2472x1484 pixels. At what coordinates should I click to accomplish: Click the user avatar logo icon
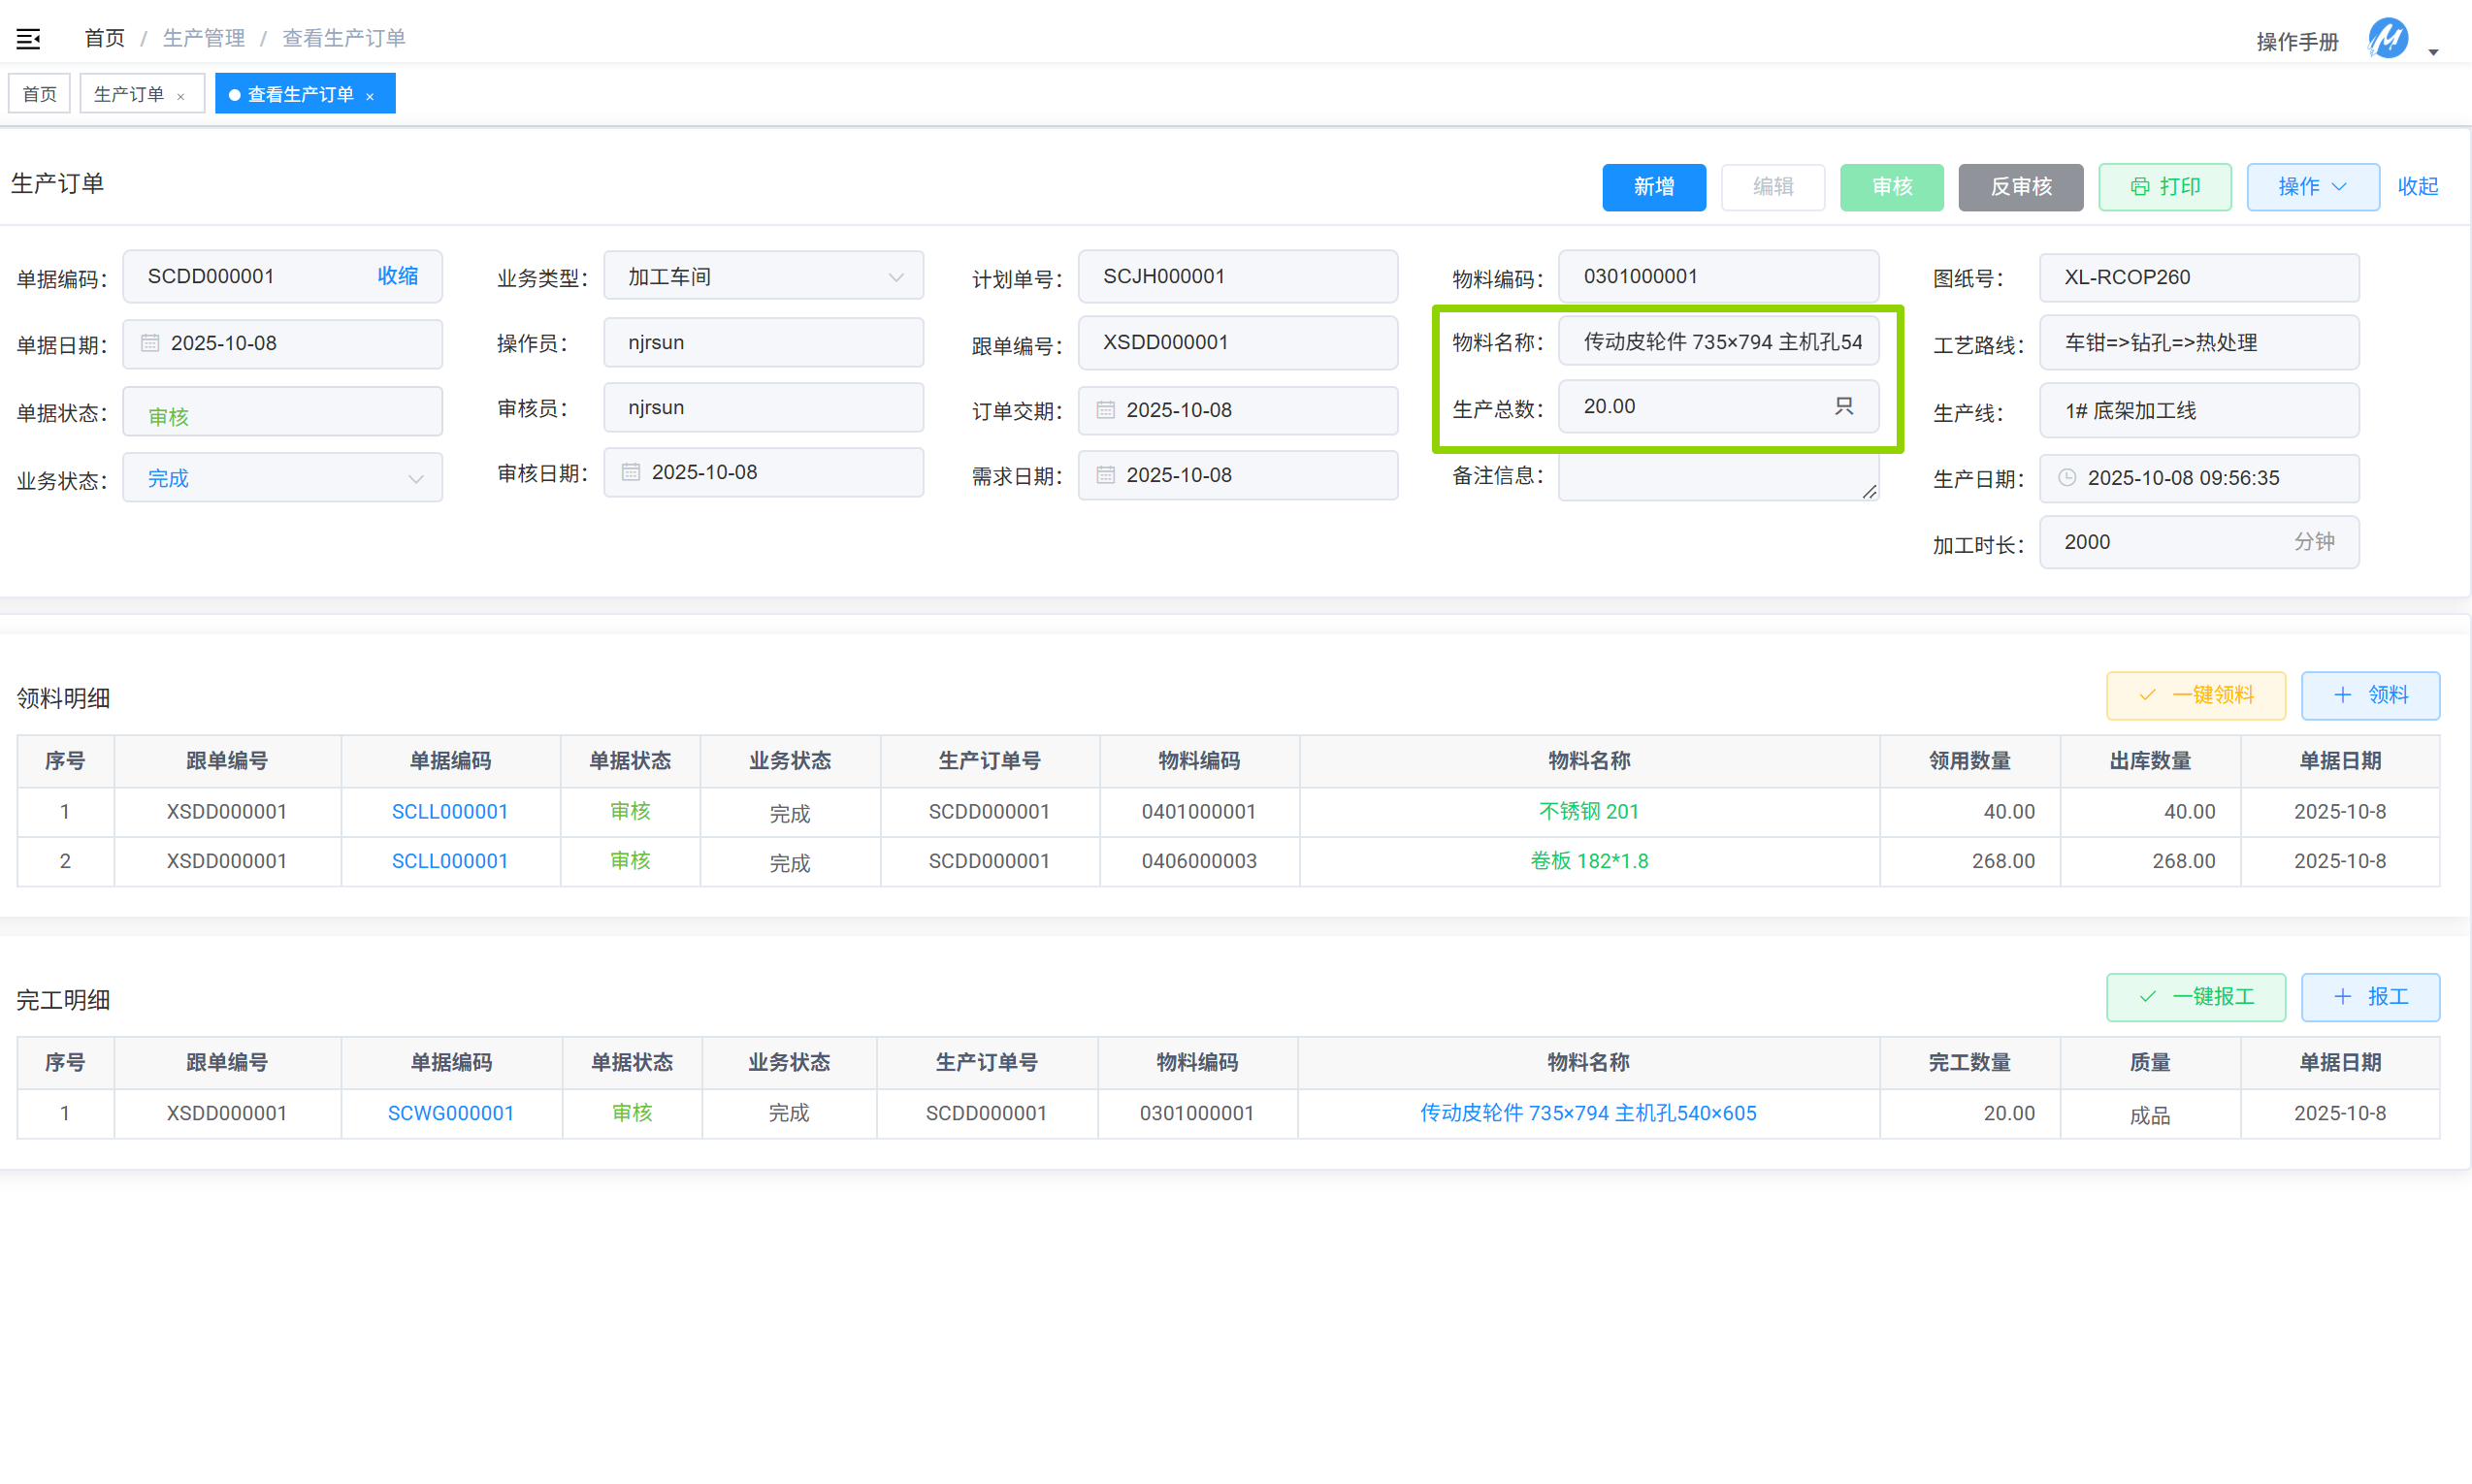(x=2388, y=39)
